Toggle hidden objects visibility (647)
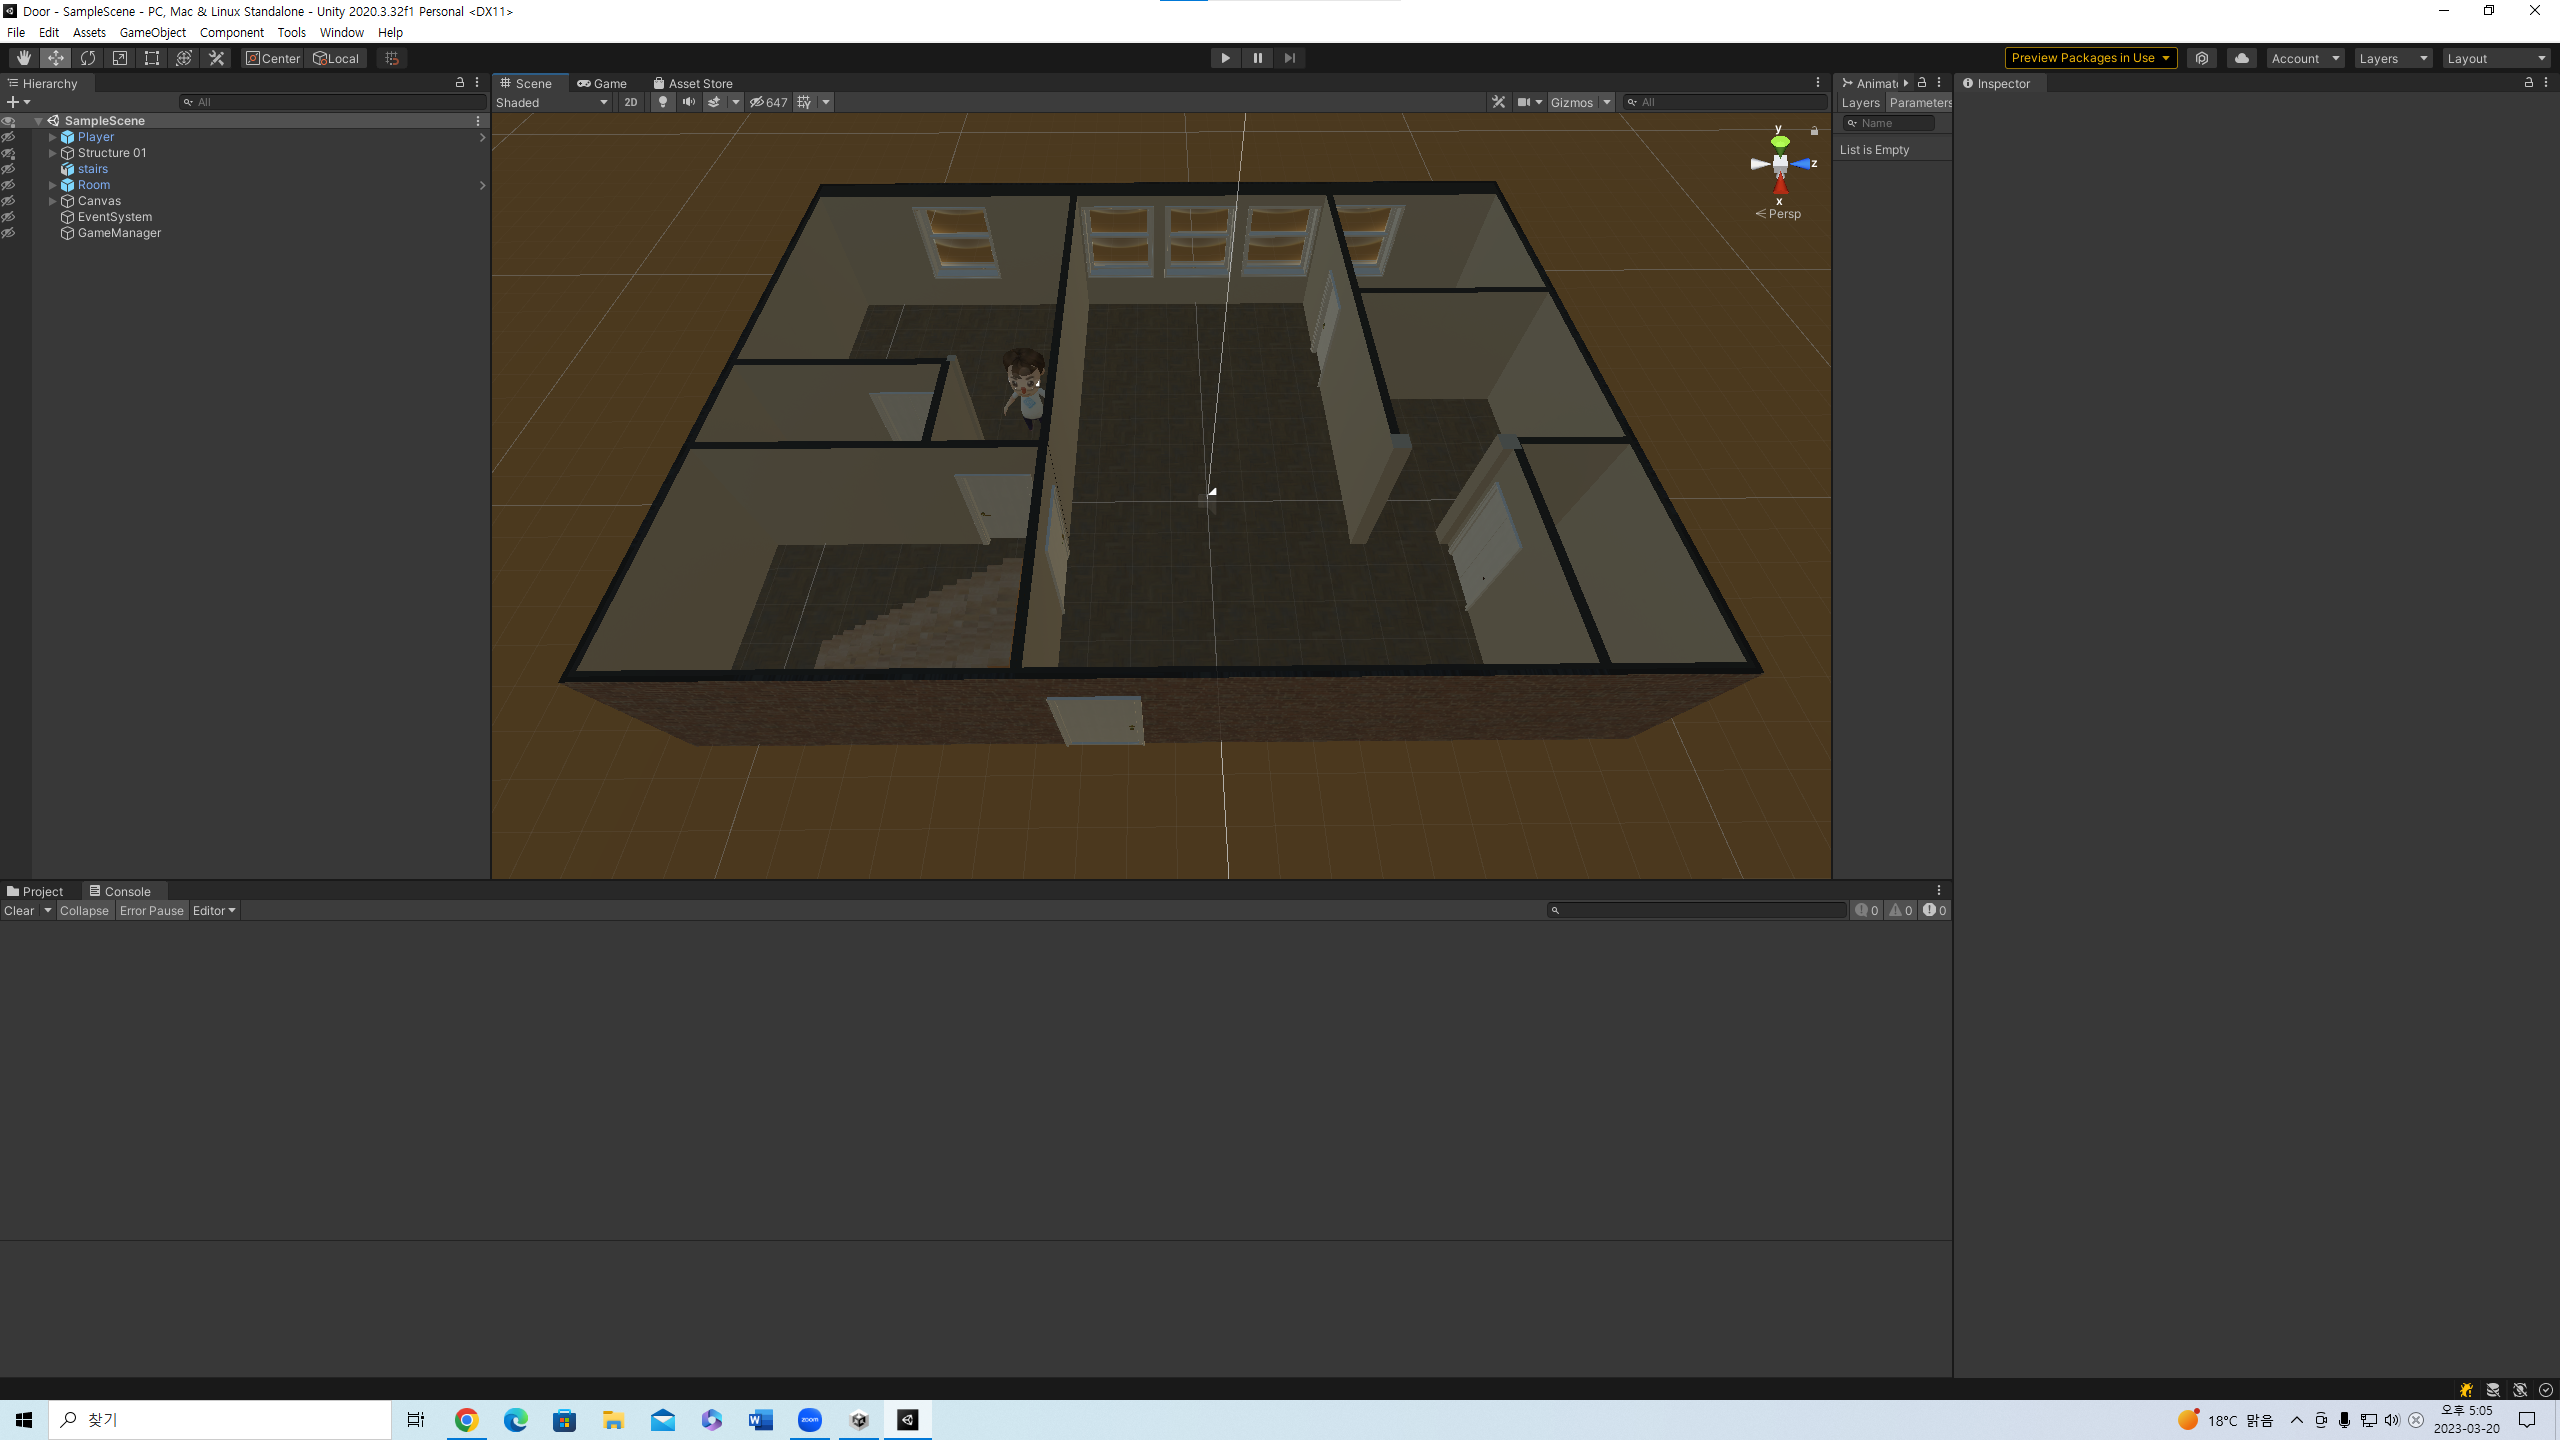 tap(769, 102)
